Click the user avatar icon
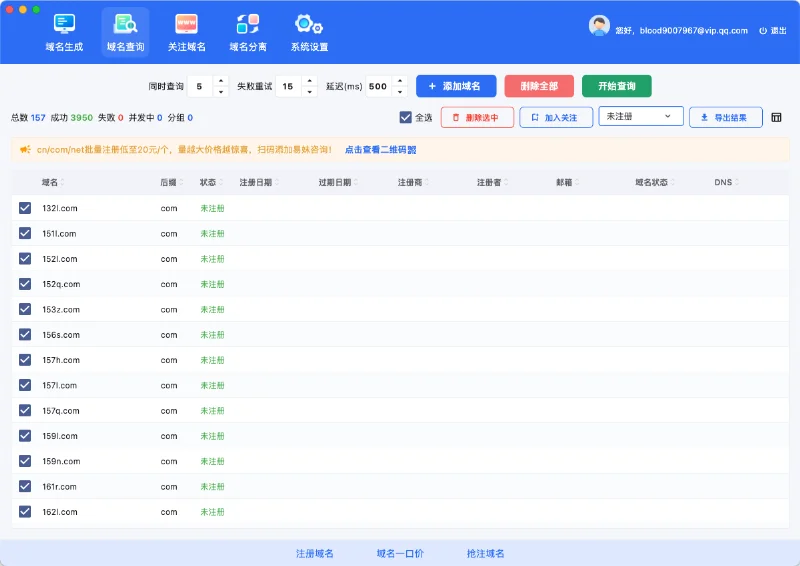 tap(599, 26)
